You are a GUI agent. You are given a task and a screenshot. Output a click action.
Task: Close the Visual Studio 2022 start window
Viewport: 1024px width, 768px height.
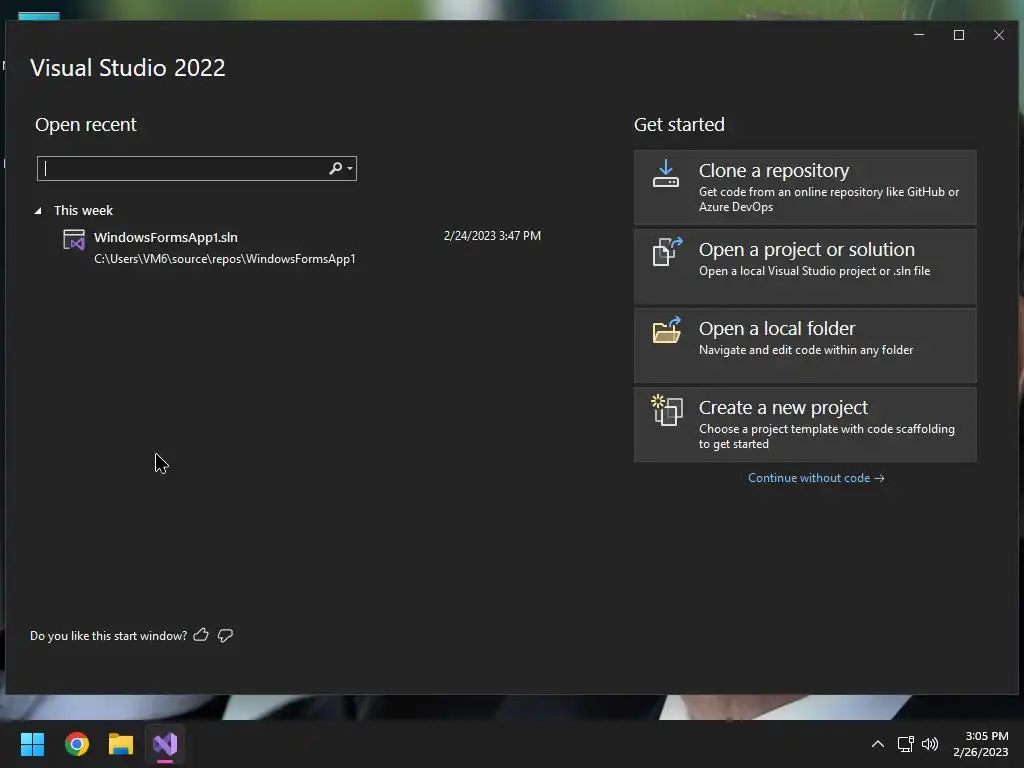coord(999,35)
